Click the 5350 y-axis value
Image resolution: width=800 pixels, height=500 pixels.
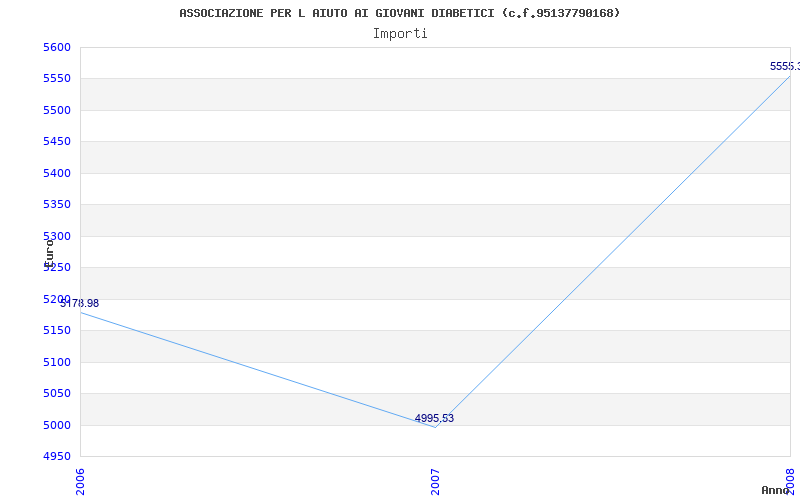(x=57, y=205)
